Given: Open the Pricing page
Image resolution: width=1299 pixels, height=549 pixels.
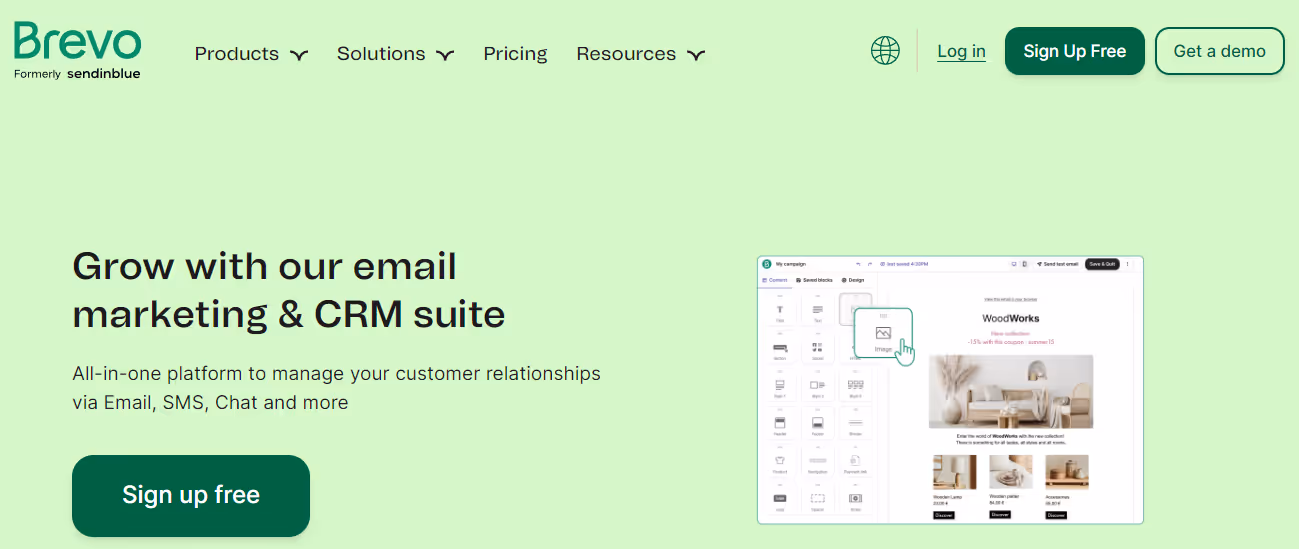Looking at the screenshot, I should 515,54.
